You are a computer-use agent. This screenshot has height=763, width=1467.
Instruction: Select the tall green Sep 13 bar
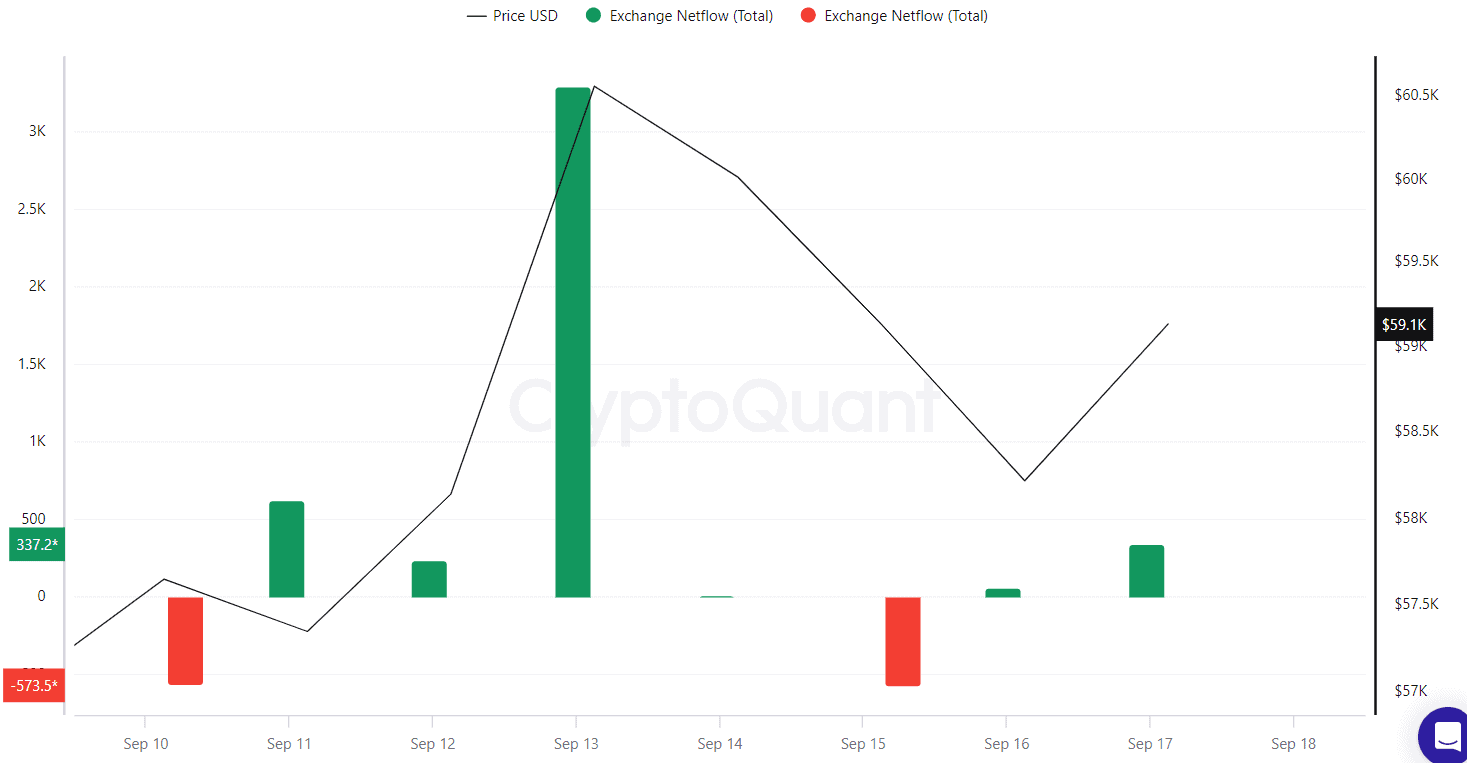pos(573,342)
